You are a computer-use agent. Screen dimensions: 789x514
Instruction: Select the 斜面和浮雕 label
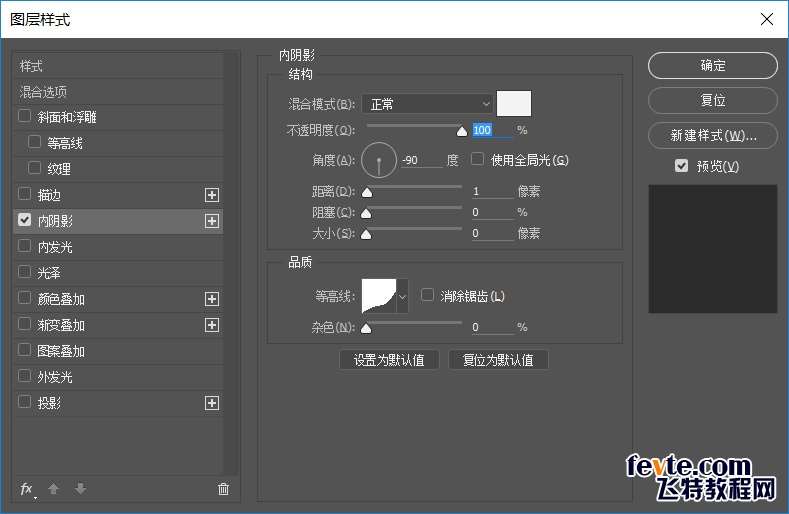(x=67, y=117)
